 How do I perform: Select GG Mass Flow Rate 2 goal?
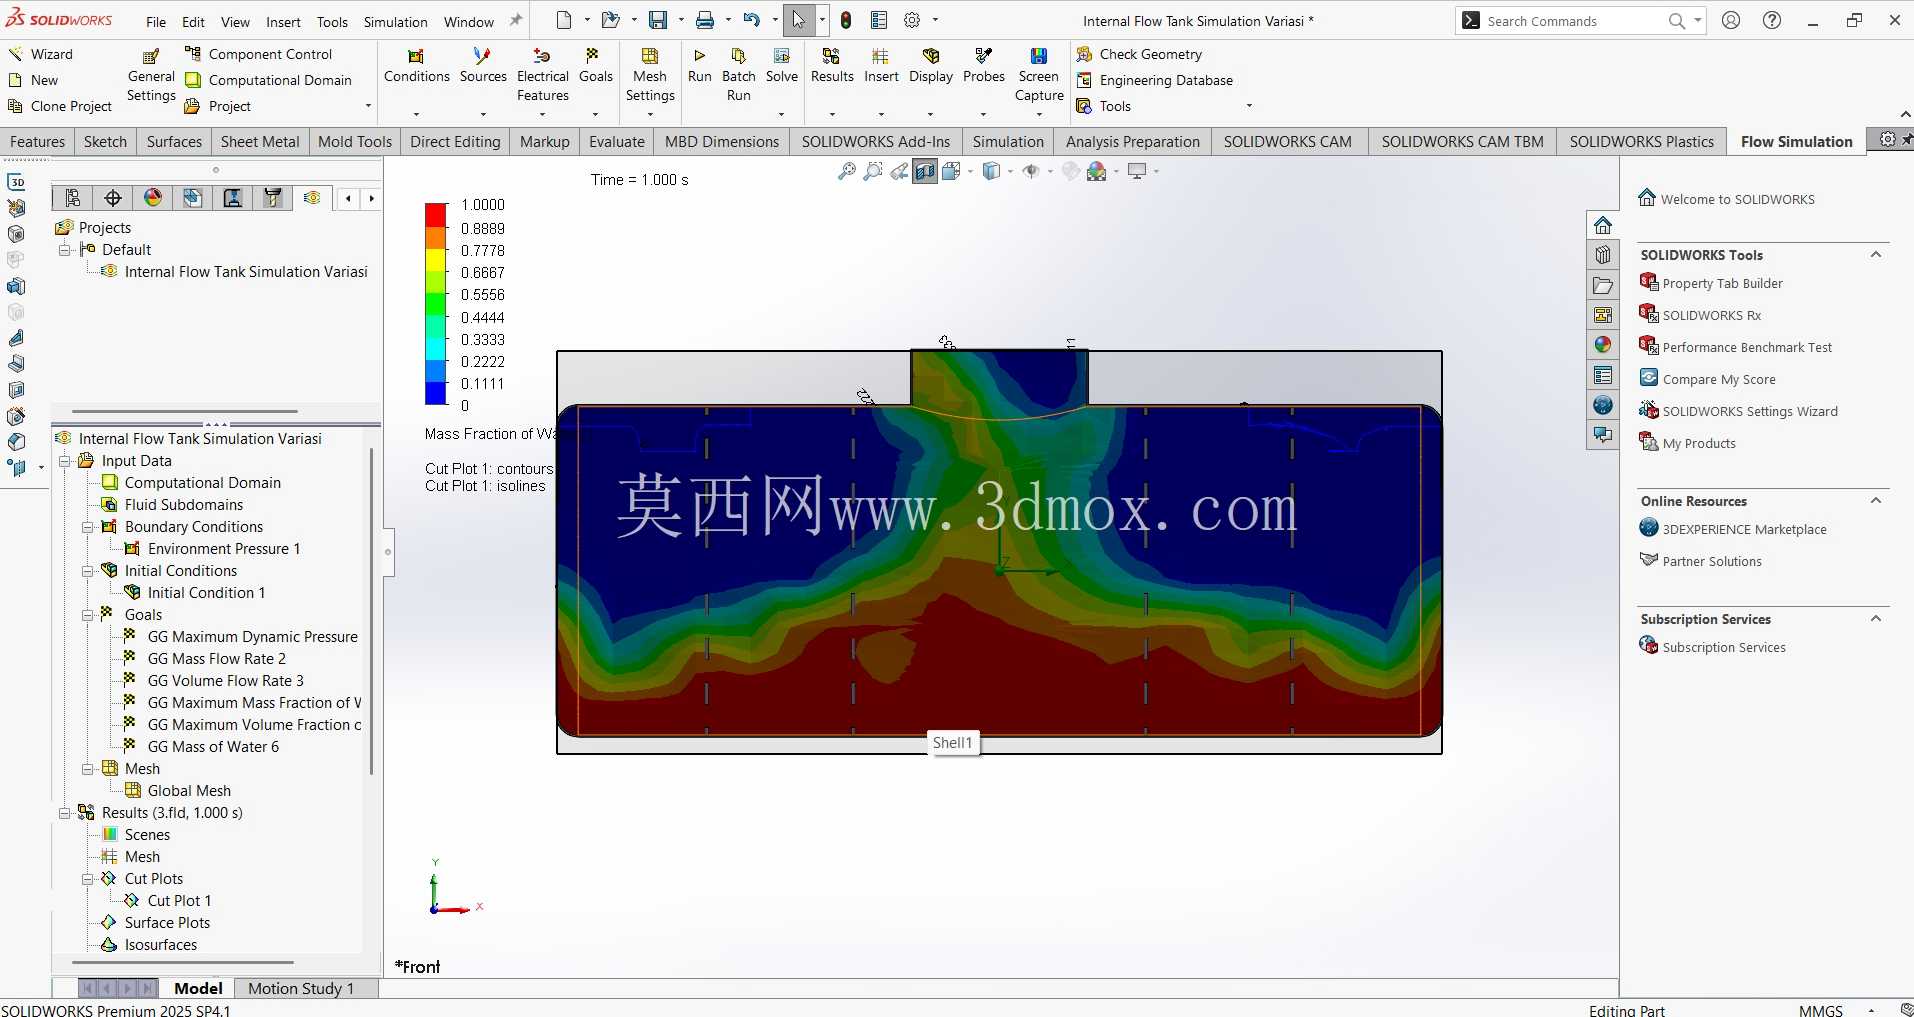click(205, 659)
